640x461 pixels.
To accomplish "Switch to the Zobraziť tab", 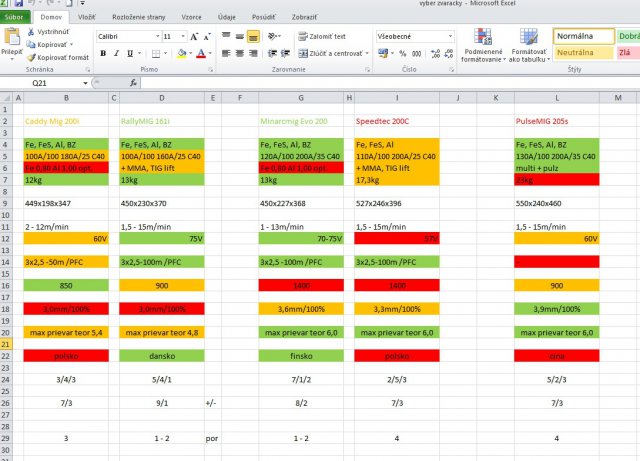I will [x=304, y=17].
